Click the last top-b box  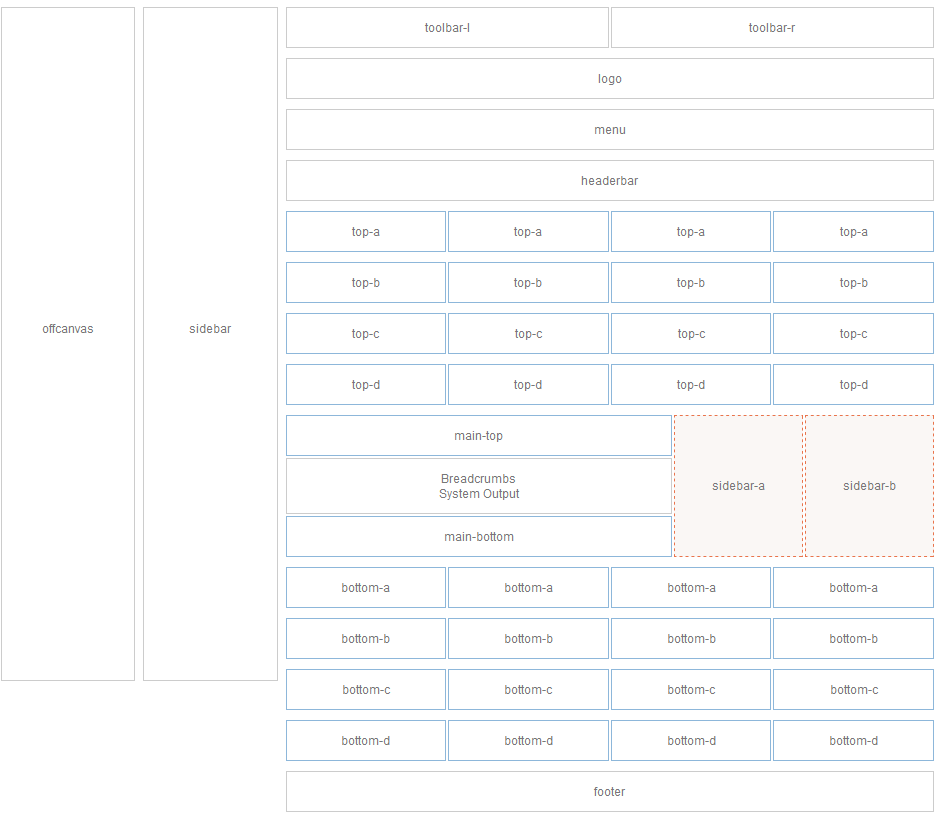point(853,283)
